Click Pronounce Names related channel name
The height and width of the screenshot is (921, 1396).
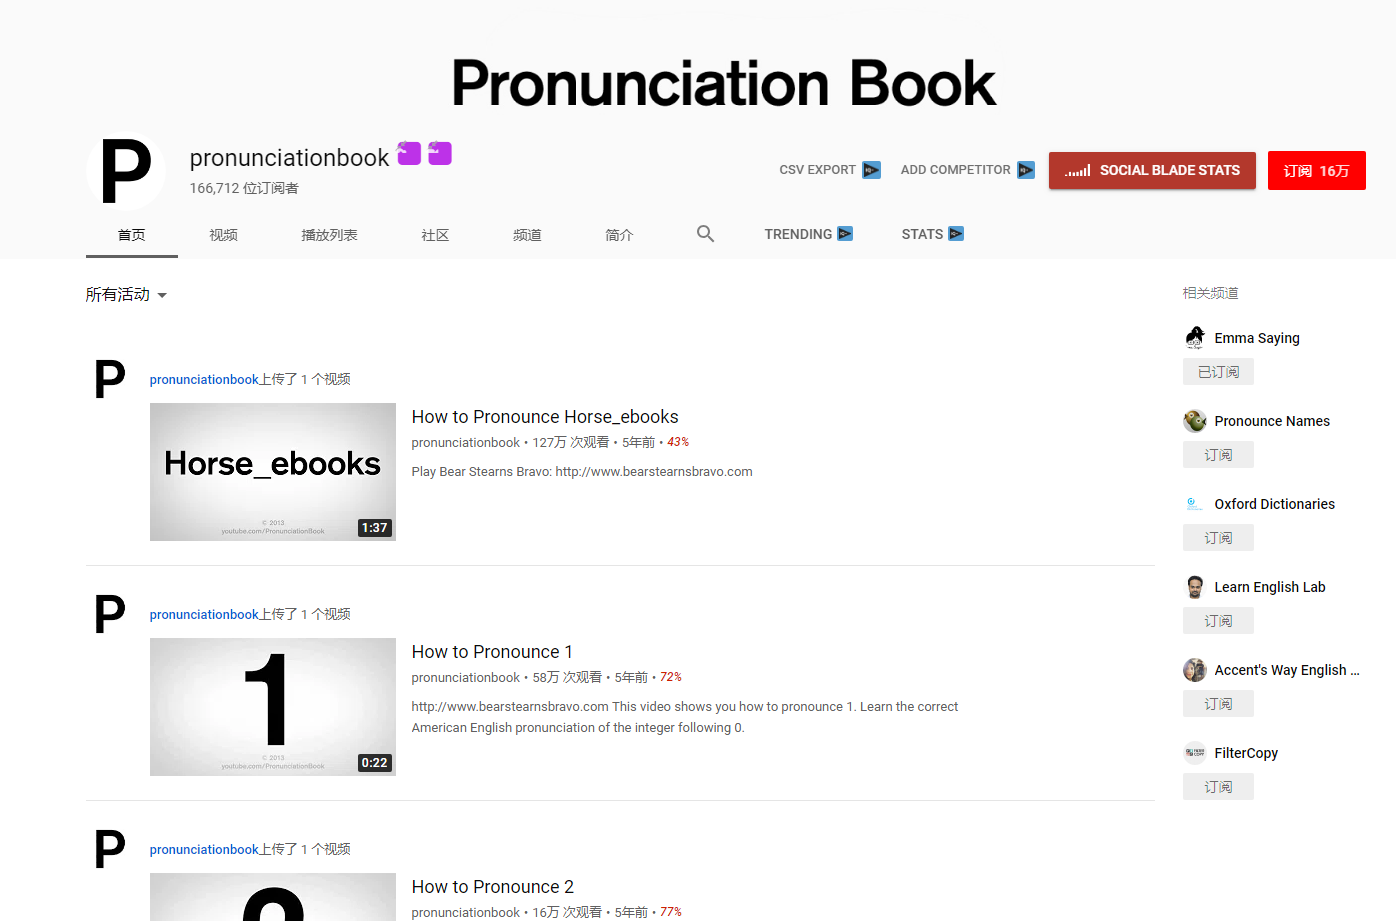[x=1272, y=421]
